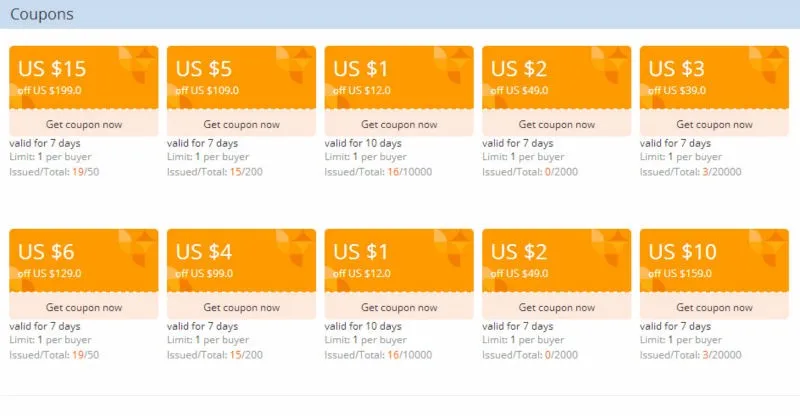Open the orange US $10 coupon banner

[x=714, y=260]
